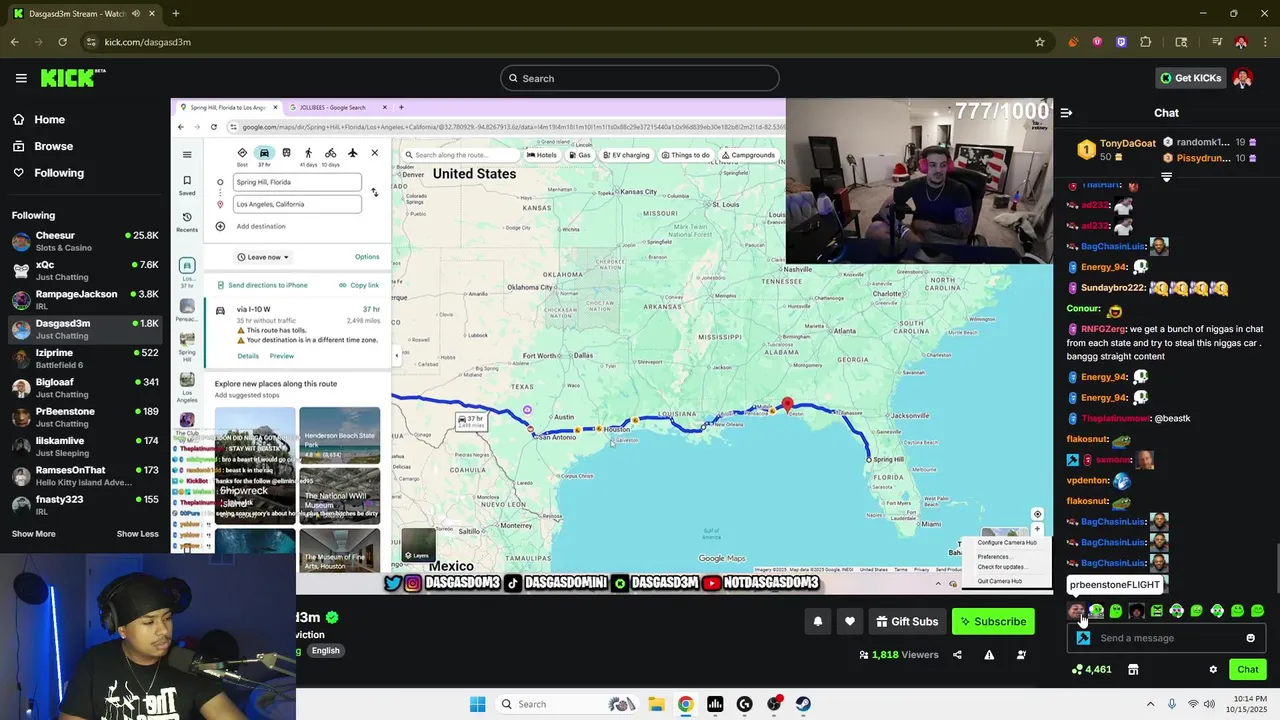Open the chat shop icon
1280x720 pixels.
1133,669
